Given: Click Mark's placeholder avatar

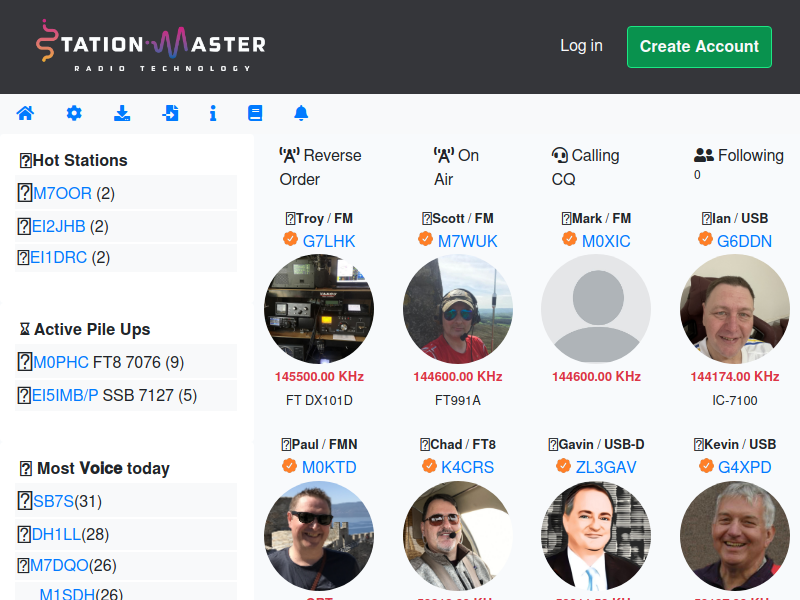Looking at the screenshot, I should tap(596, 309).
